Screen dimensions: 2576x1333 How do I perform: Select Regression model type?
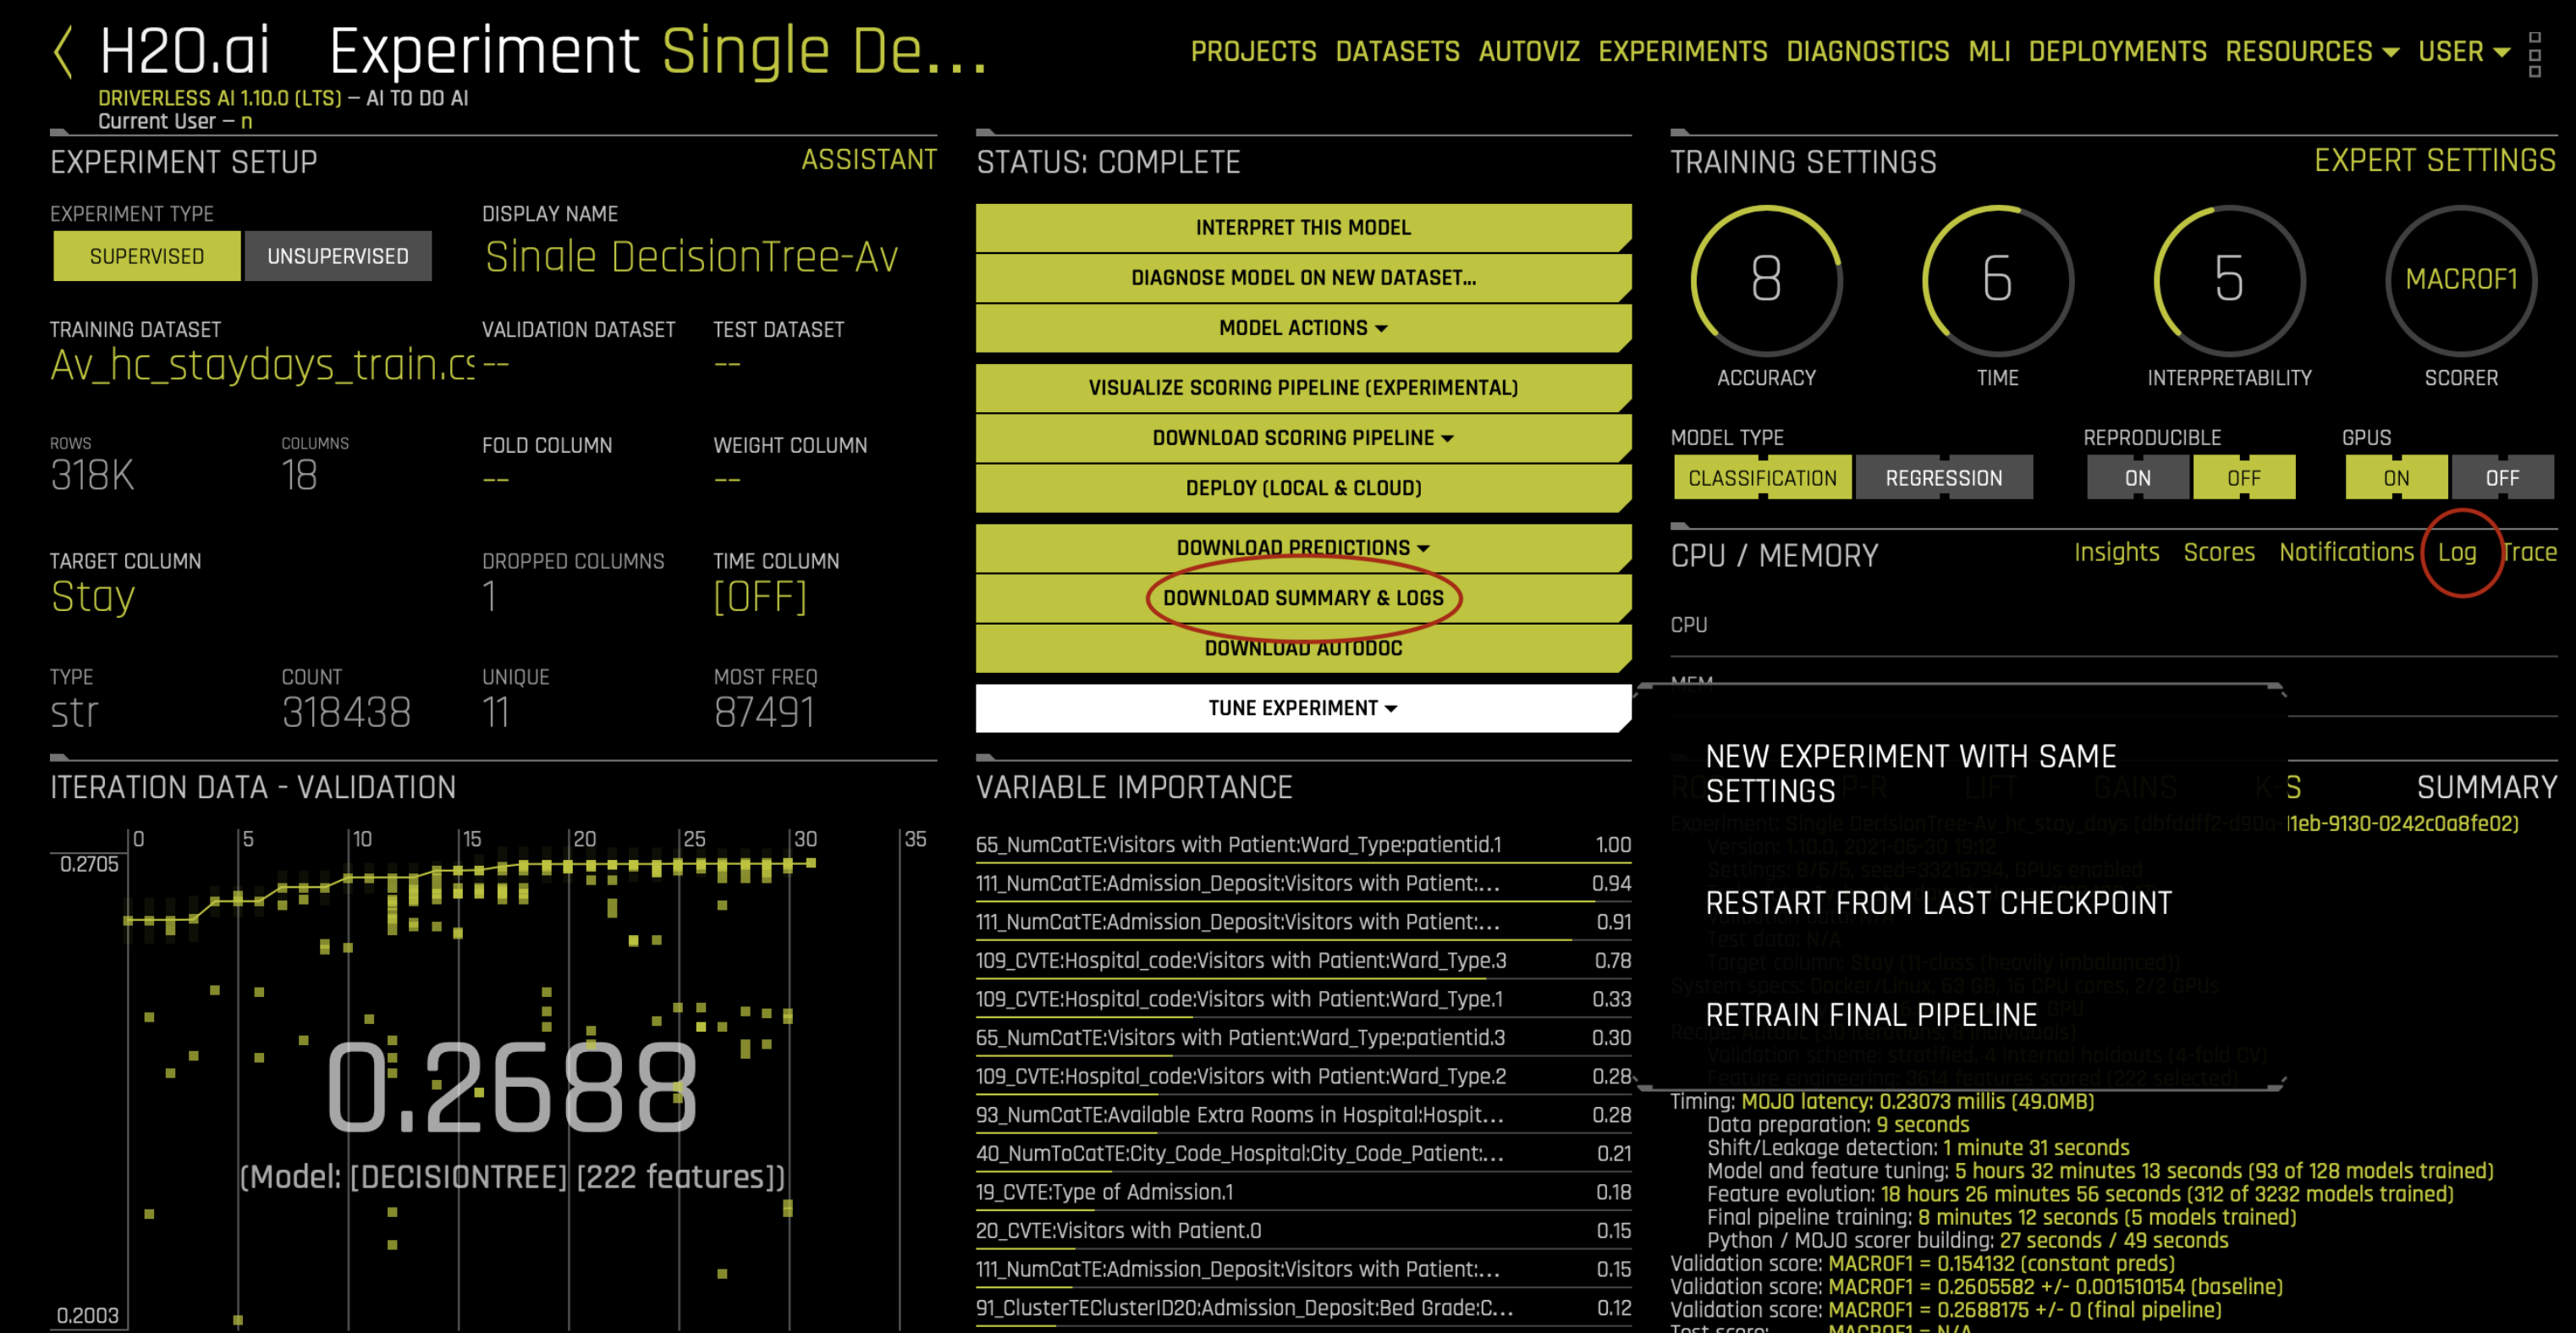(1943, 478)
